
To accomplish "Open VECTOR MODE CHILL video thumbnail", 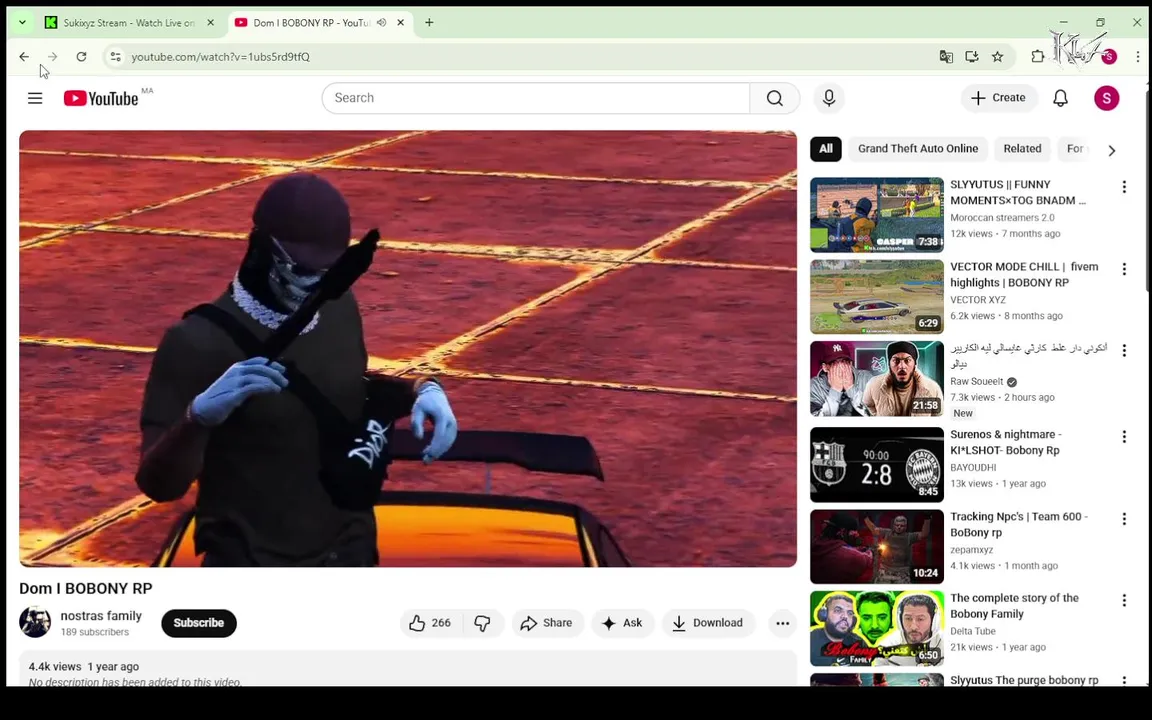I will [x=876, y=297].
